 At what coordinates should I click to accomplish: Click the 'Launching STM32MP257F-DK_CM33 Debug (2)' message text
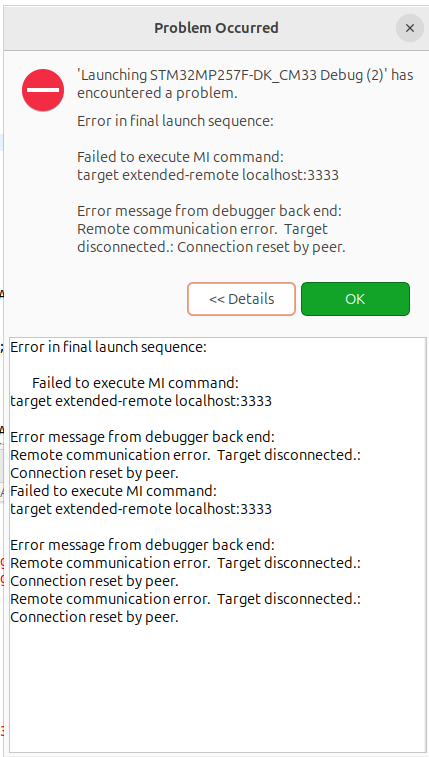(245, 84)
